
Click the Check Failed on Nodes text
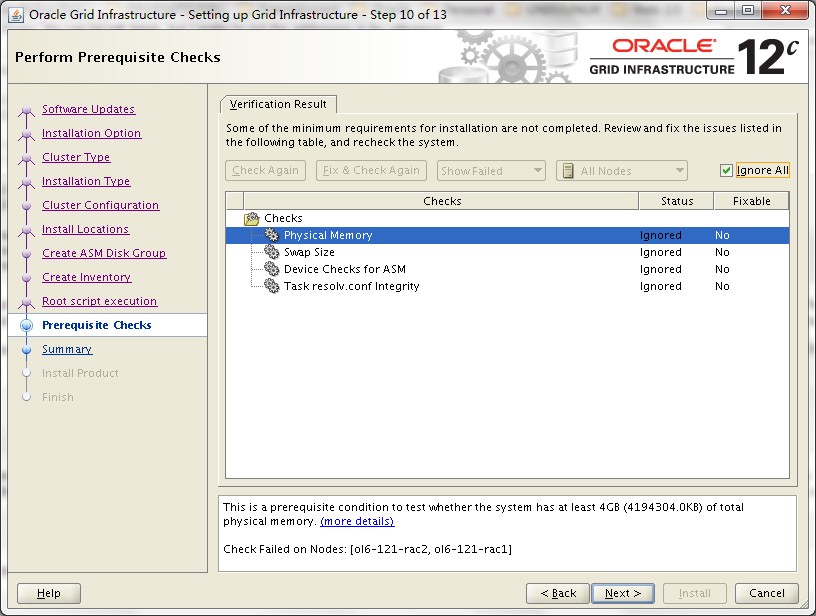click(x=367, y=549)
